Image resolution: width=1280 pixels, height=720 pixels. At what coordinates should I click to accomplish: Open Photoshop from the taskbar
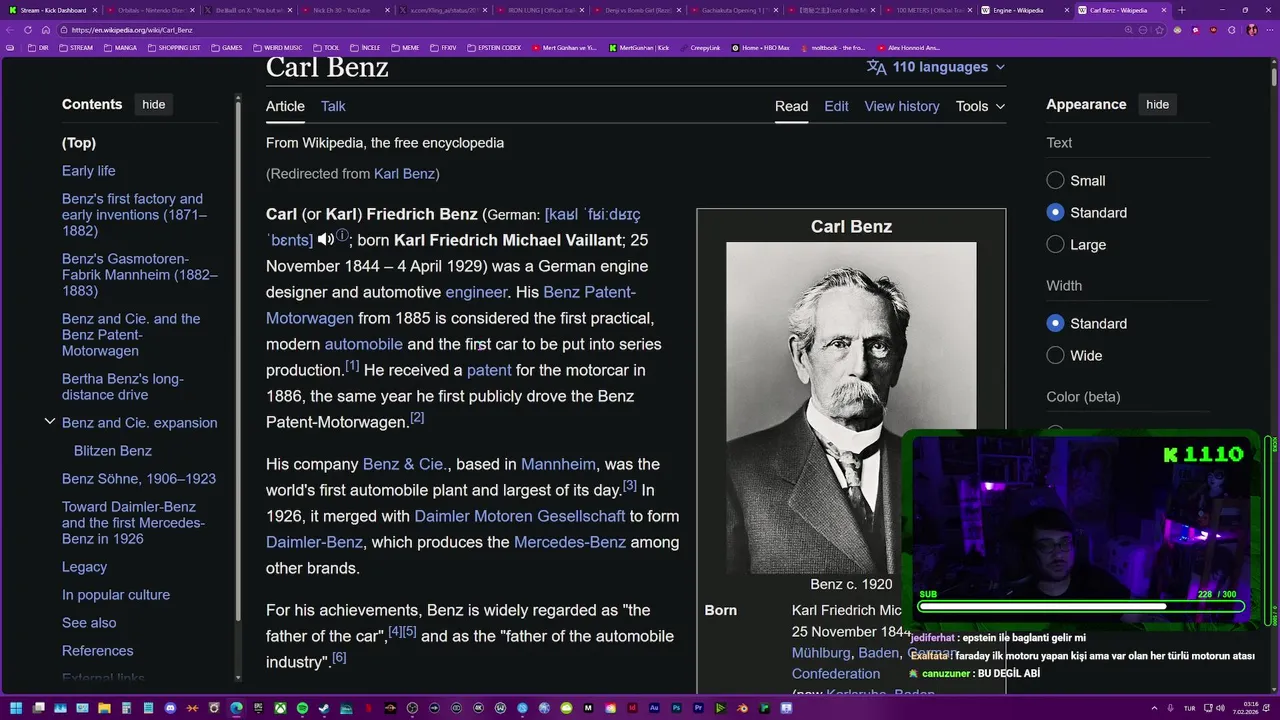676,708
